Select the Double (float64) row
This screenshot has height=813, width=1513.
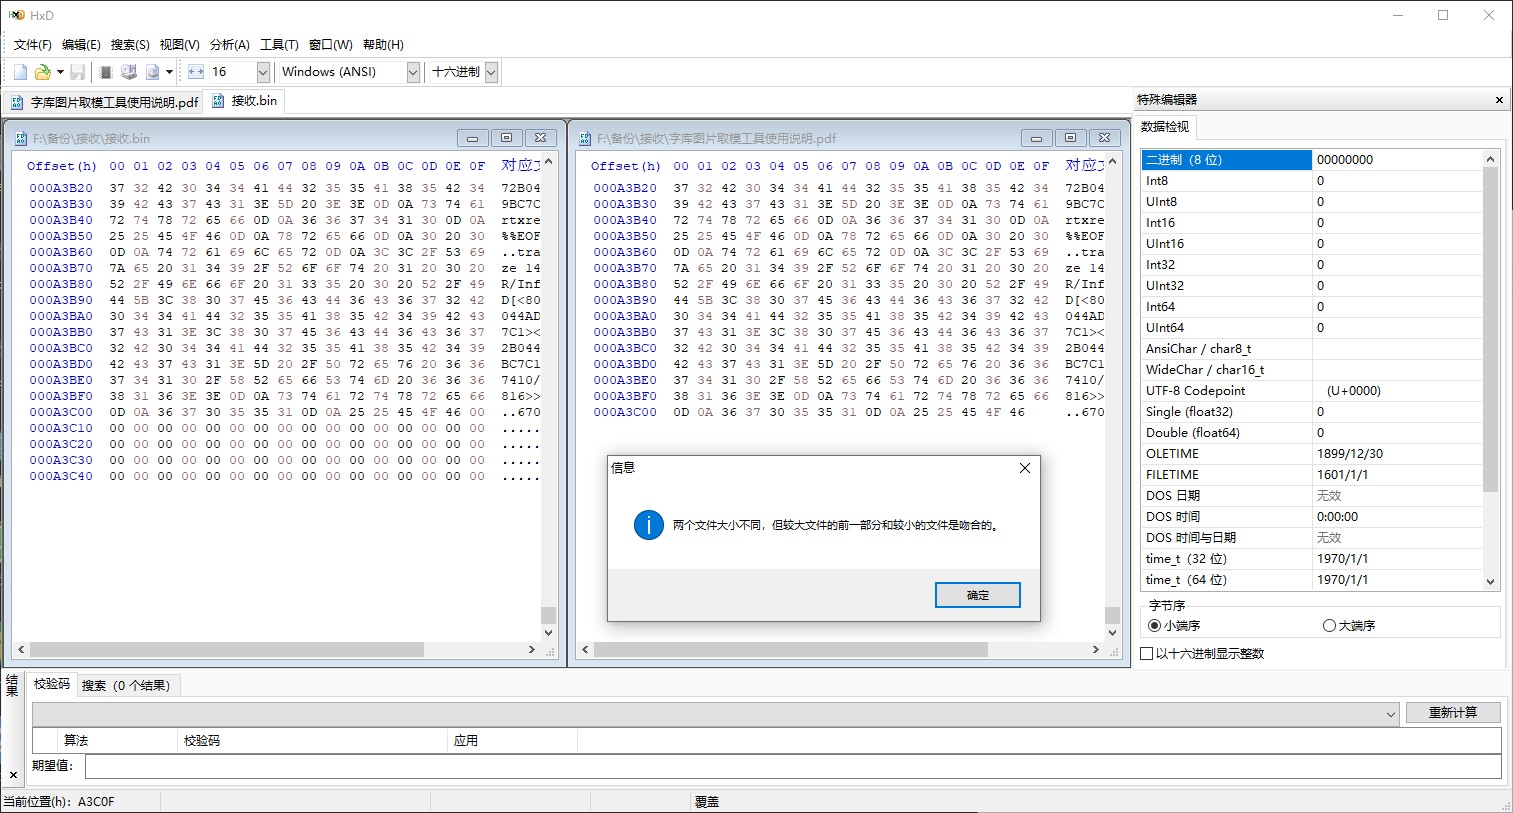1312,433
